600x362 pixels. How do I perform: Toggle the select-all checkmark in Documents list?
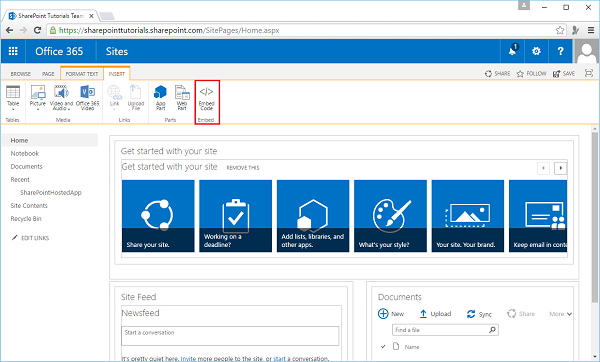[383, 347]
